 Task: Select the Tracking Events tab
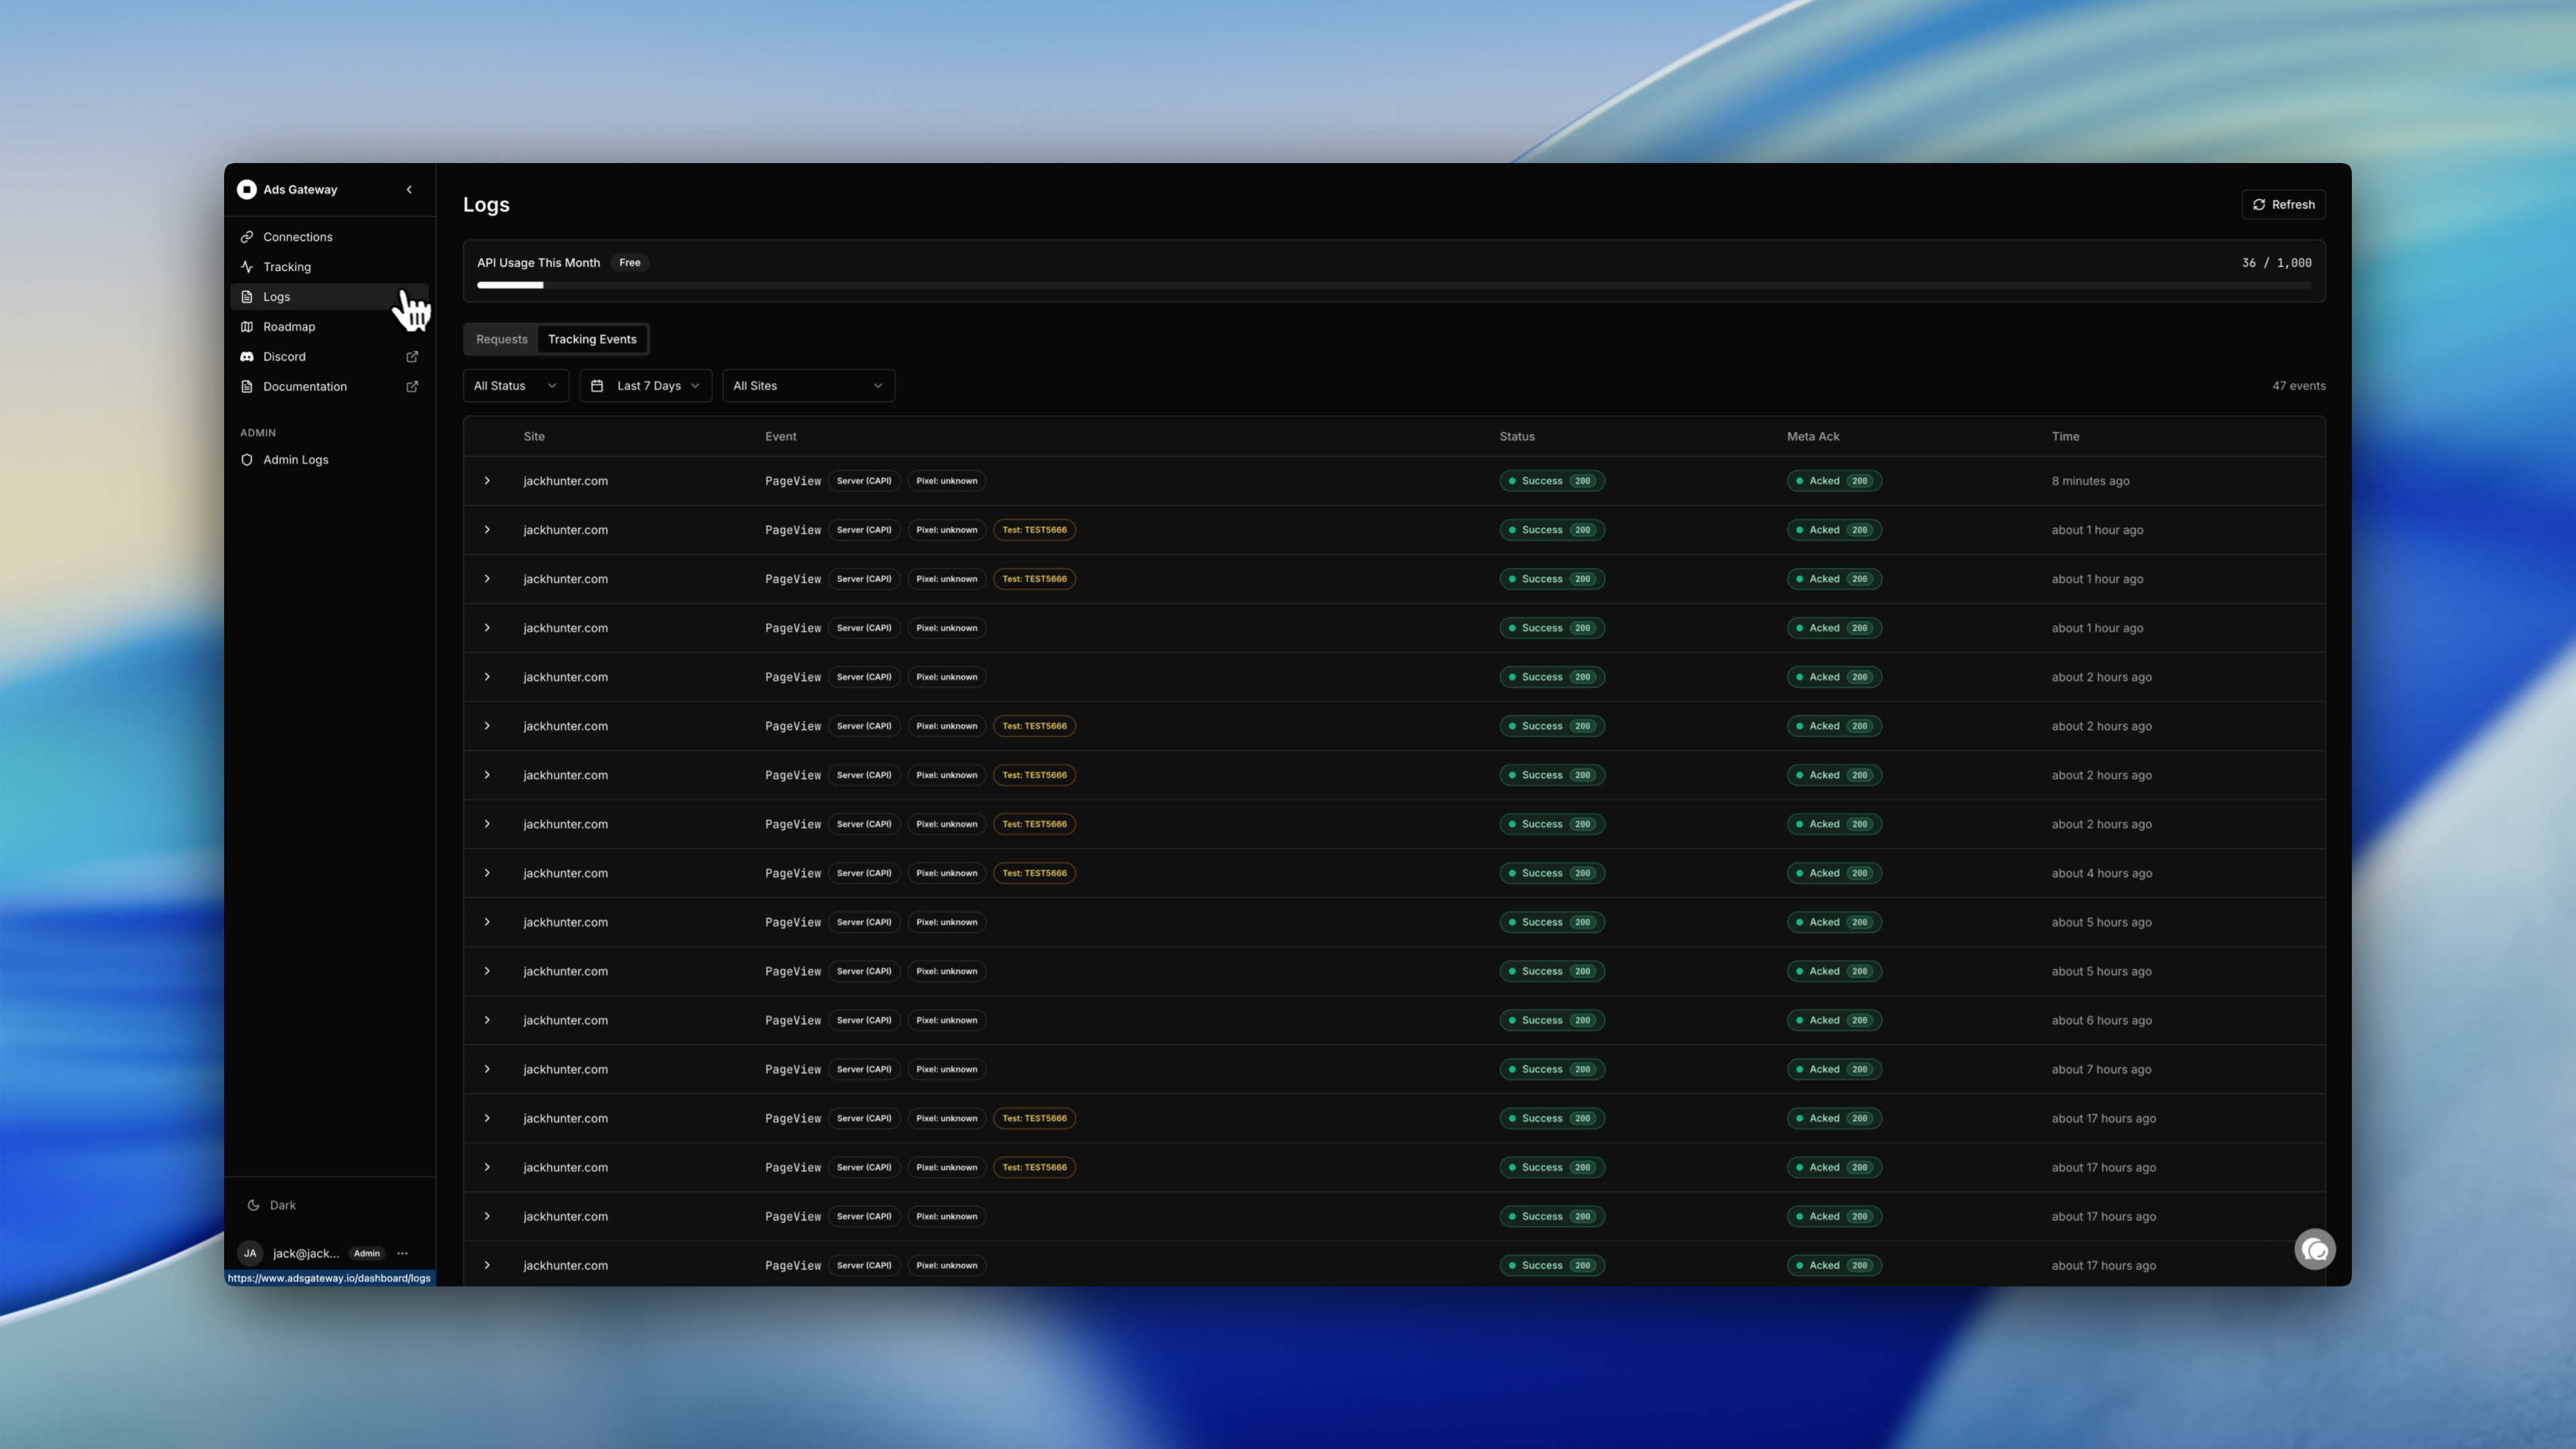coord(592,339)
